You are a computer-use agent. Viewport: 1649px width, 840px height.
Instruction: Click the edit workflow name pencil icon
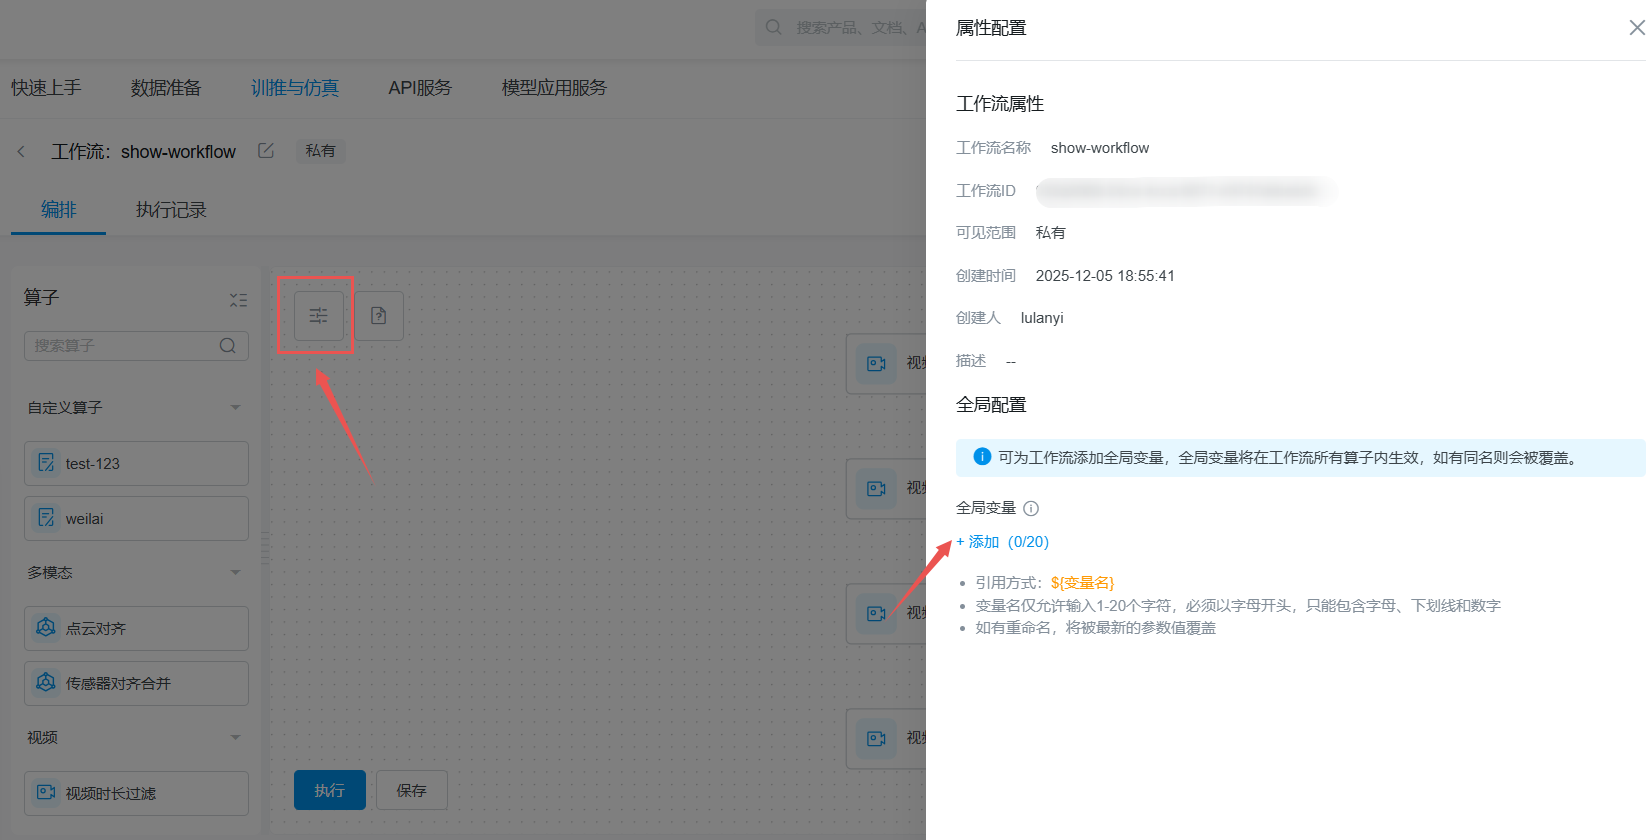click(266, 151)
